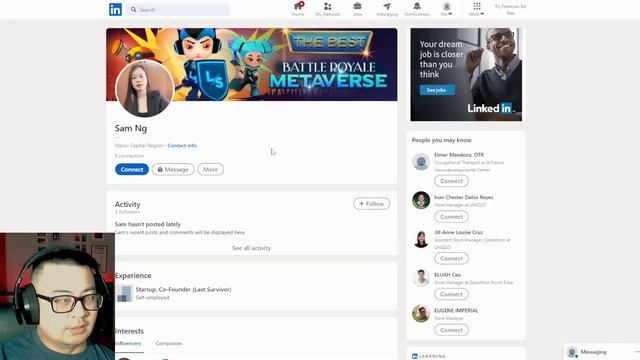
Task: Click the locked Message button
Action: coord(173,169)
